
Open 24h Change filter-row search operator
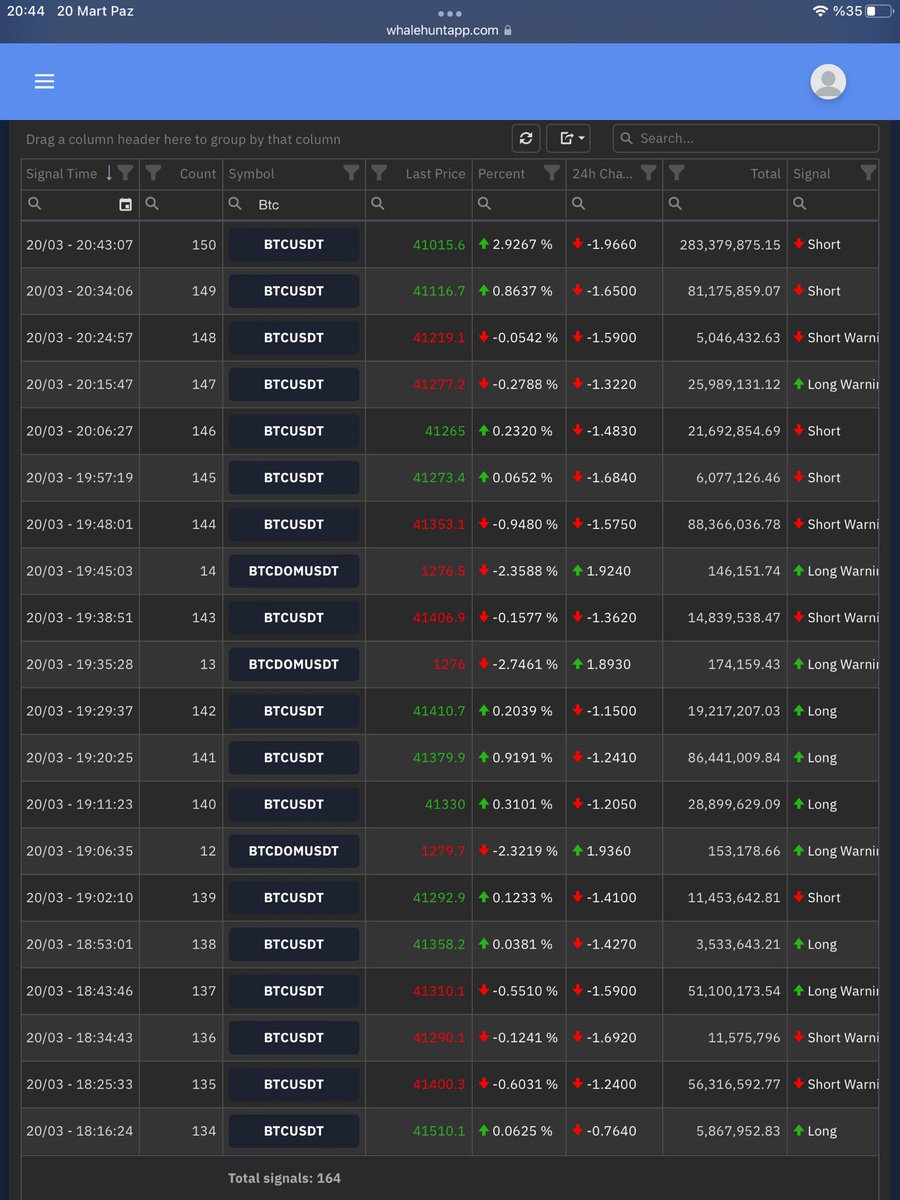coord(578,204)
